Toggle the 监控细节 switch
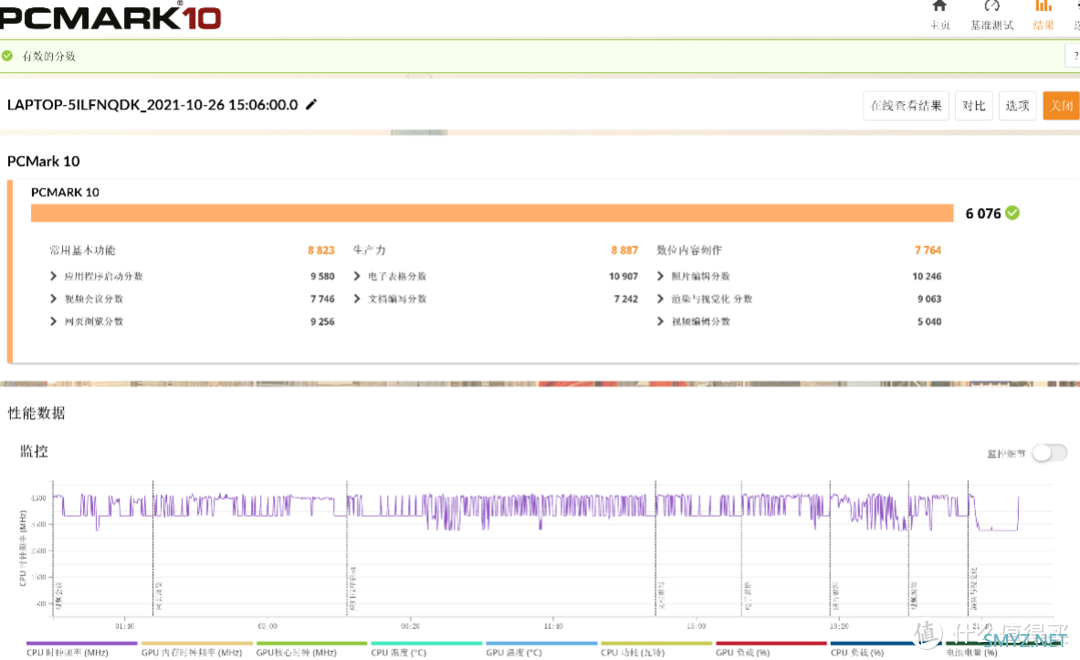This screenshot has width=1080, height=660. [1050, 453]
